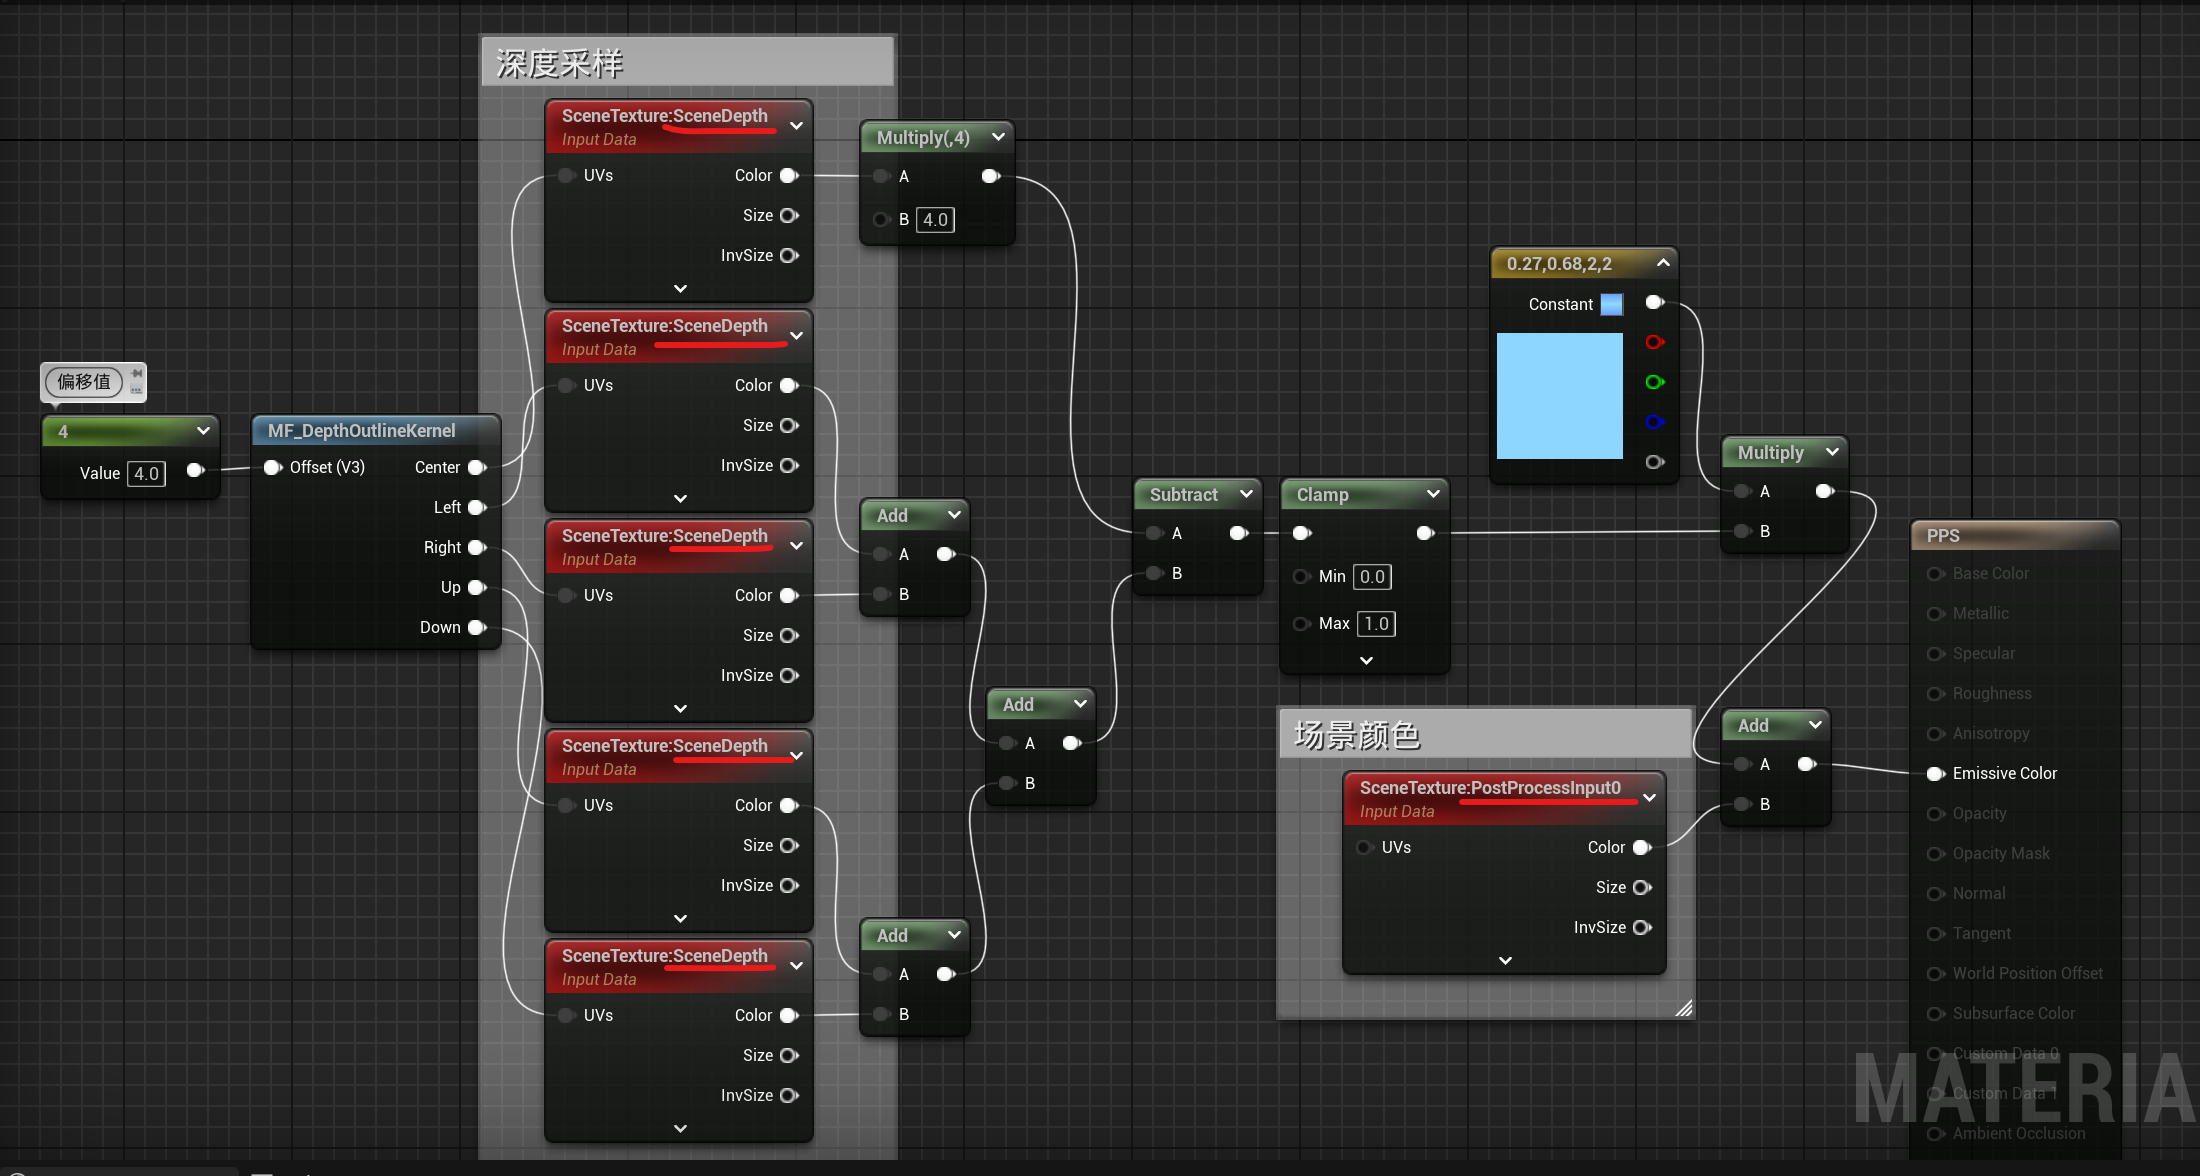Click the green channel output pin

click(1654, 382)
